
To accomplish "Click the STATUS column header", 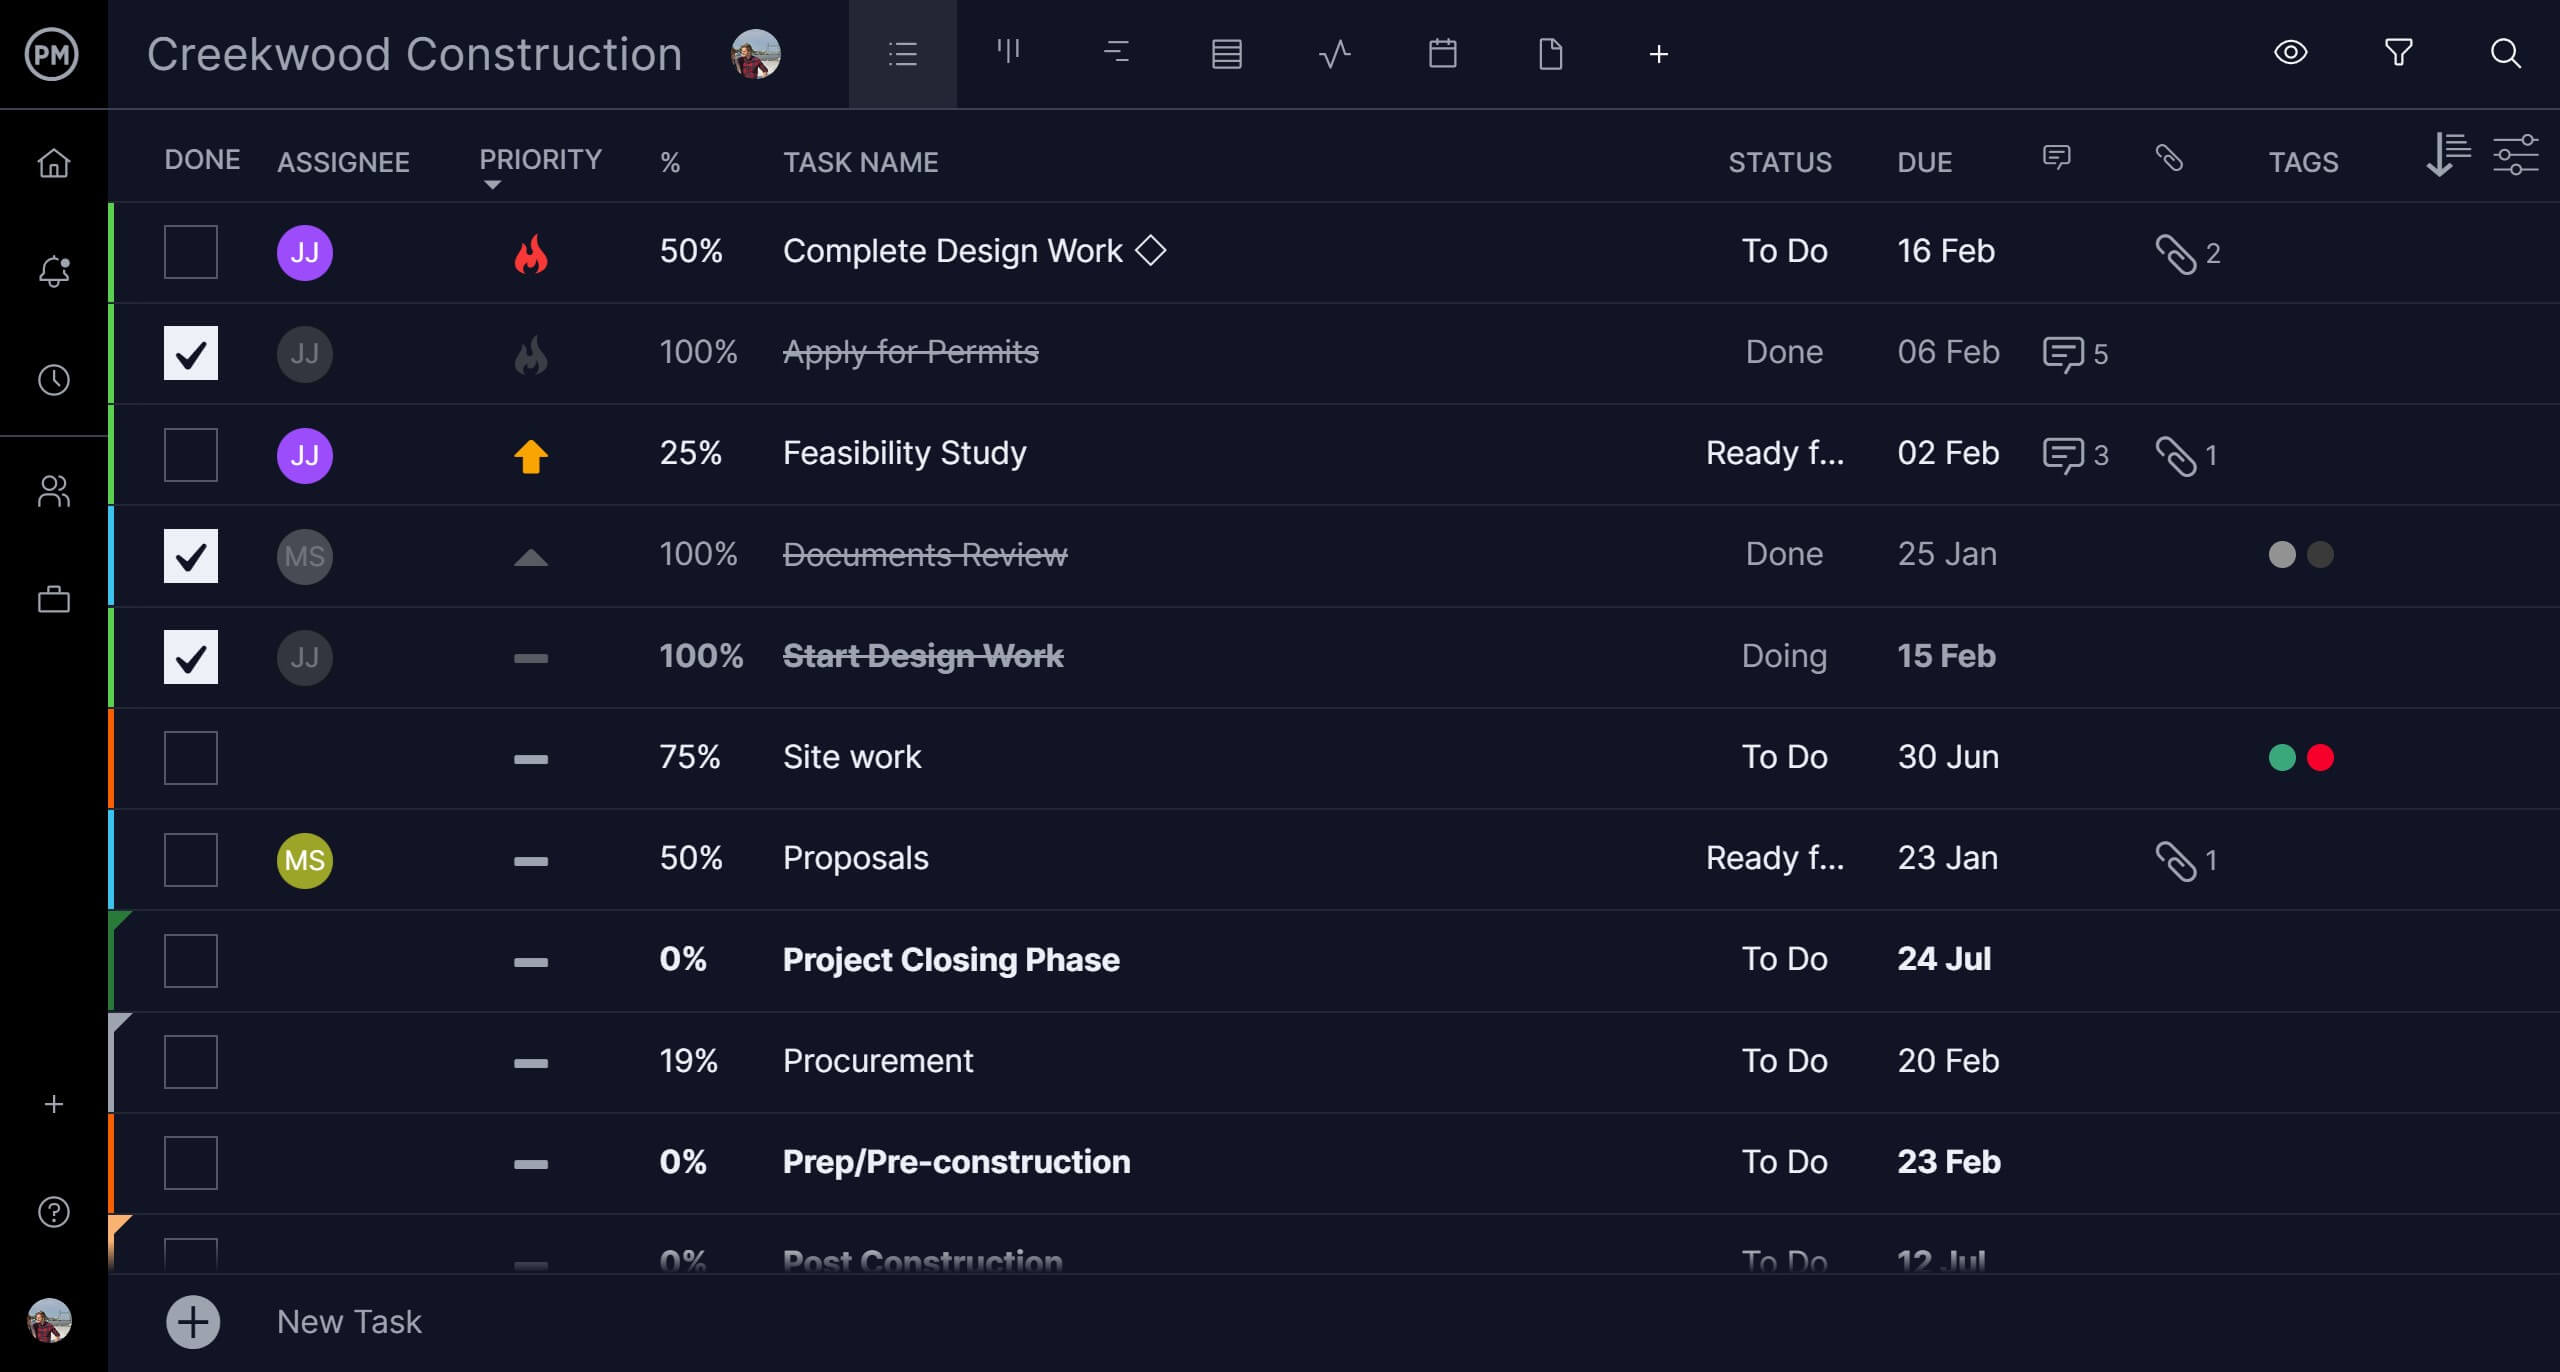I will coord(1779,161).
